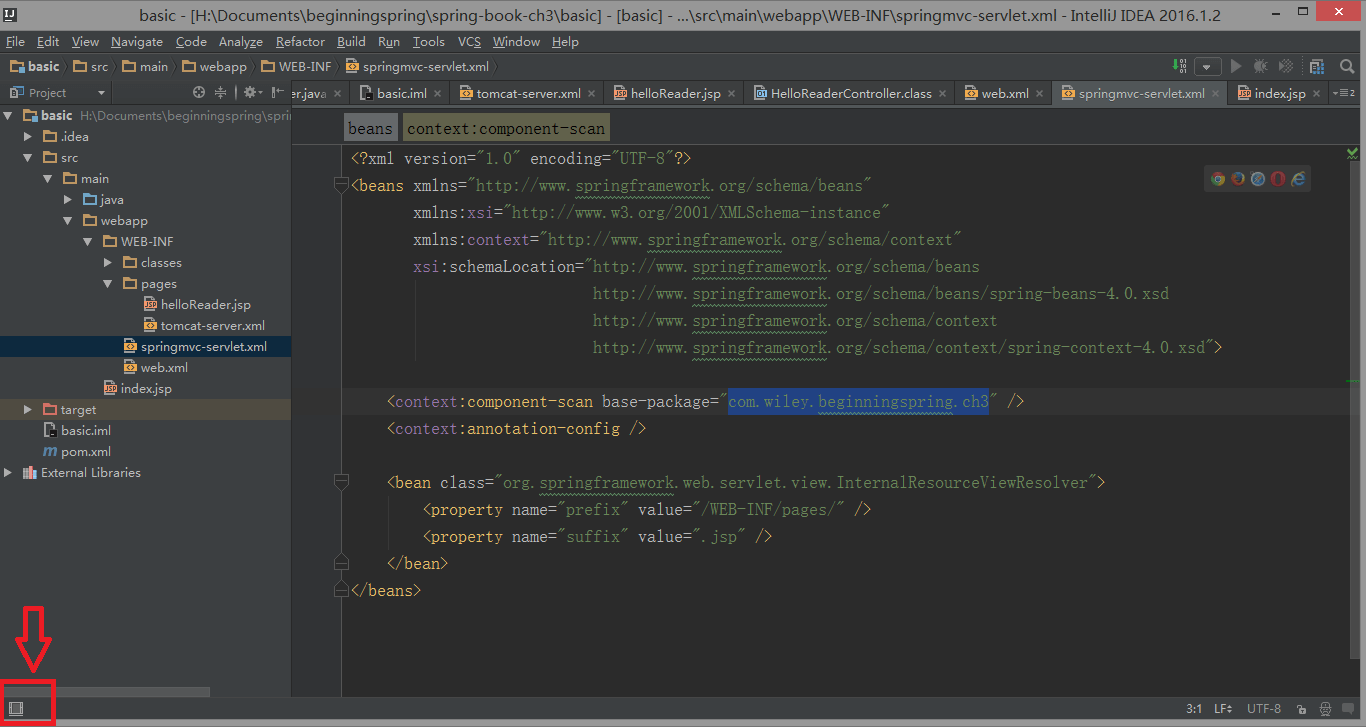Image resolution: width=1366 pixels, height=727 pixels.
Task: Switch to the helloReader.jsp tab
Action: tap(676, 93)
